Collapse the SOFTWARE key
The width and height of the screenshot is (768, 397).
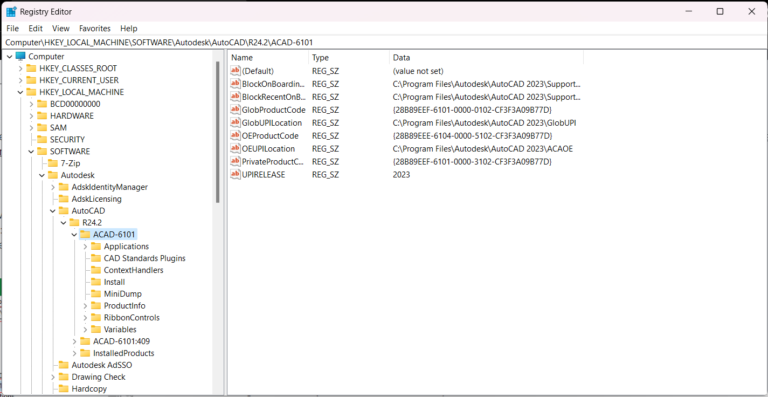pyautogui.click(x=31, y=151)
